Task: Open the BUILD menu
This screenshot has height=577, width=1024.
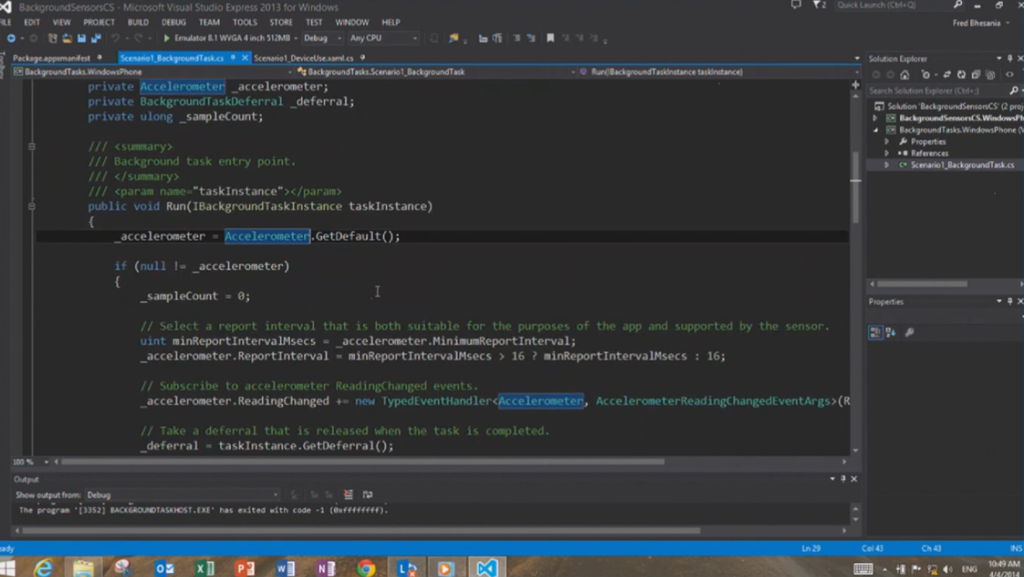Action: [x=138, y=22]
